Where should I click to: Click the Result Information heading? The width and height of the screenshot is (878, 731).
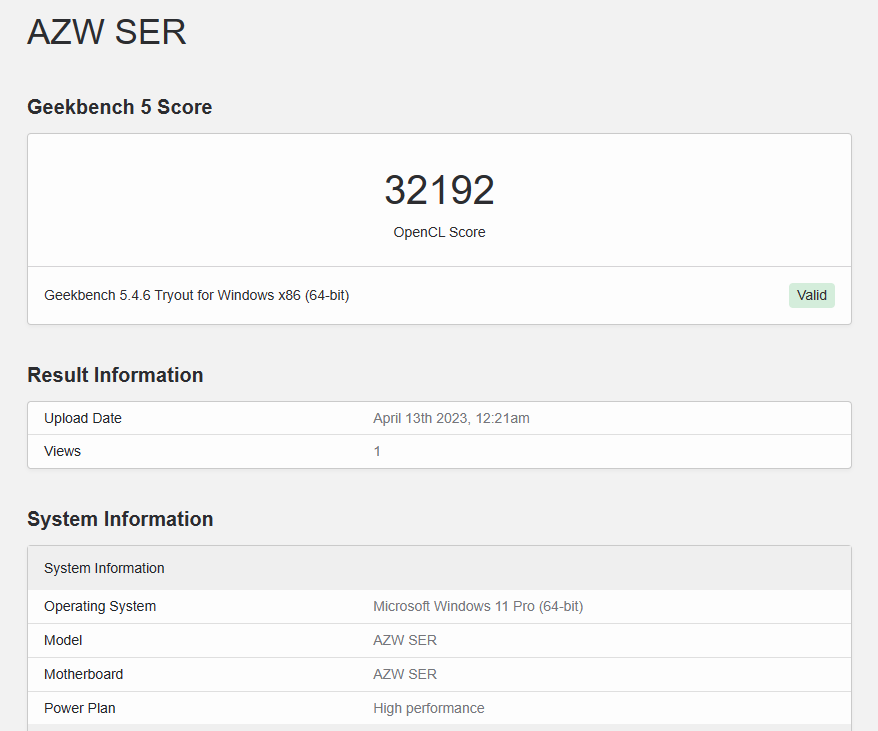pos(115,375)
